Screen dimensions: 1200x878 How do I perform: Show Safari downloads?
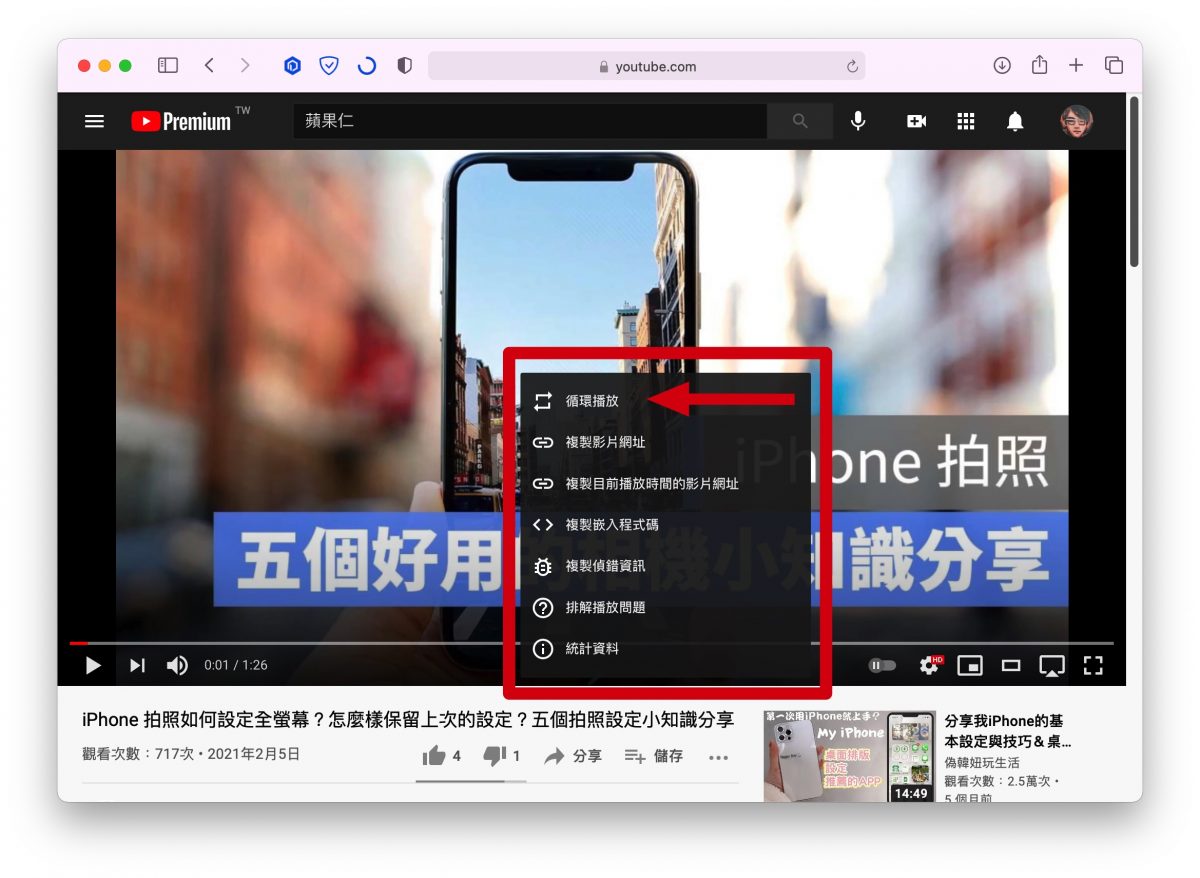(1002, 65)
